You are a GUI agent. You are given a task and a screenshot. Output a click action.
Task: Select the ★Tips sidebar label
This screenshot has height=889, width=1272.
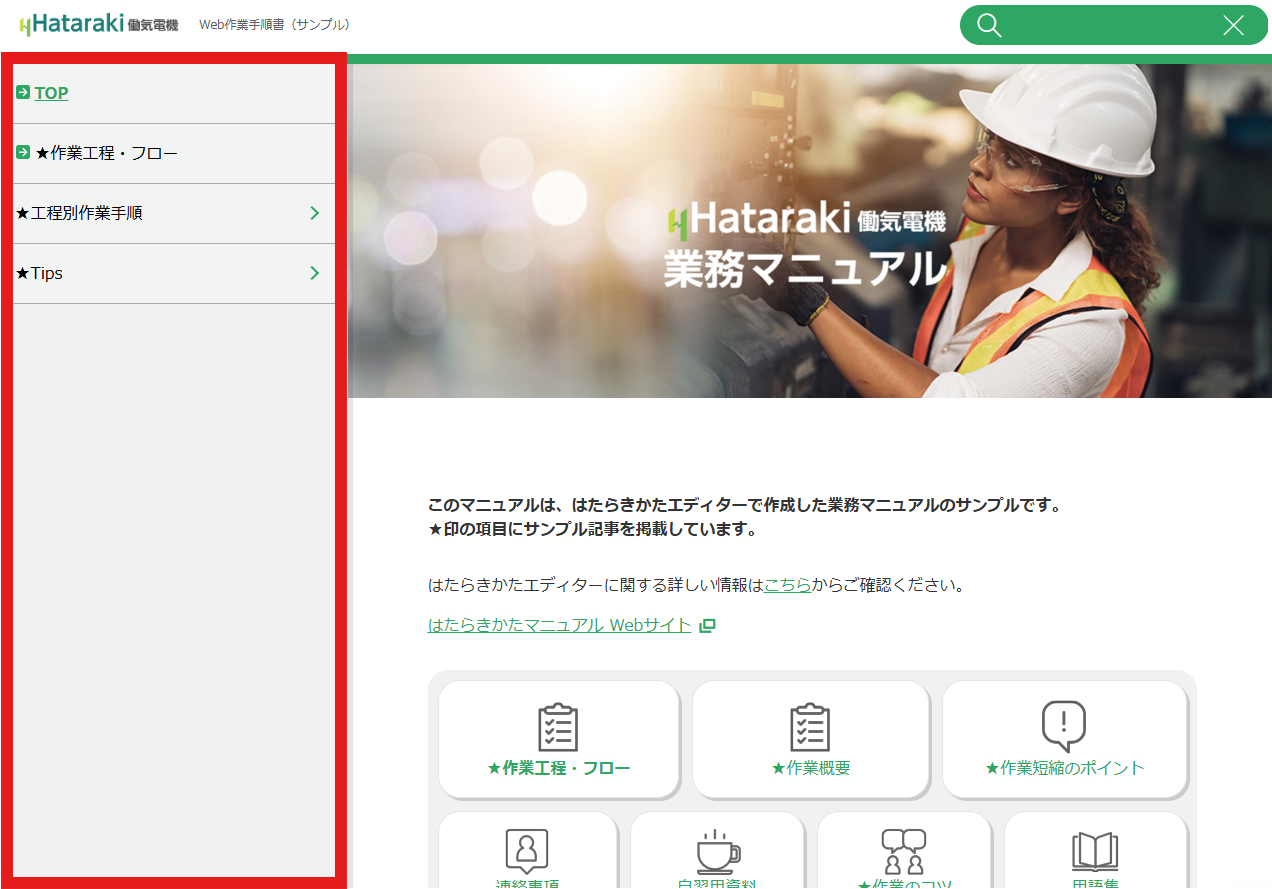click(x=40, y=273)
